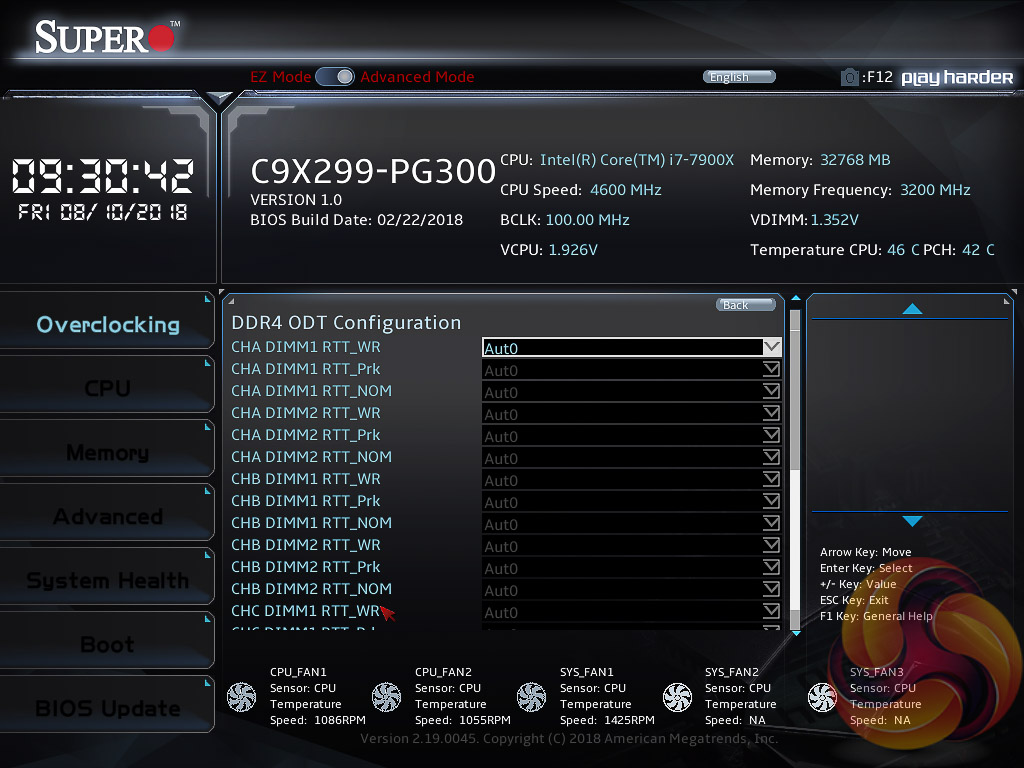
Task: Open the CHA DIMM2 RTT_WR dropdown
Action: 631,413
